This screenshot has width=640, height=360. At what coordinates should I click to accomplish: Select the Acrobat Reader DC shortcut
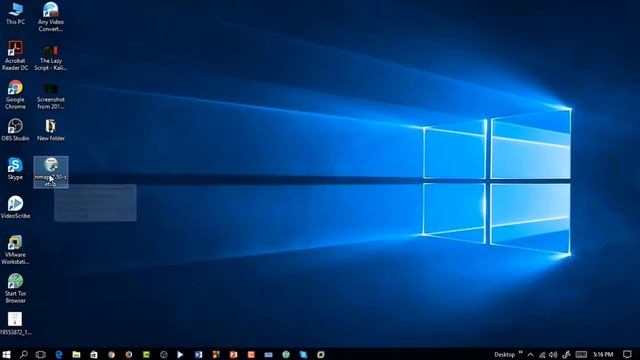(x=15, y=56)
